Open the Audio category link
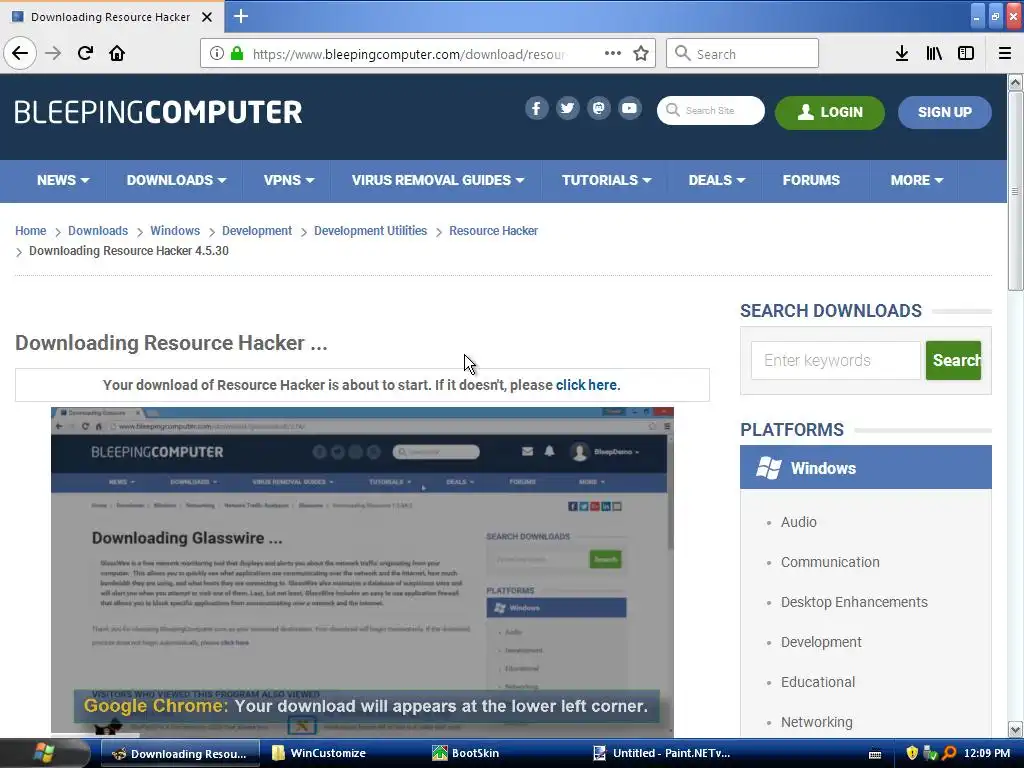 click(x=799, y=522)
